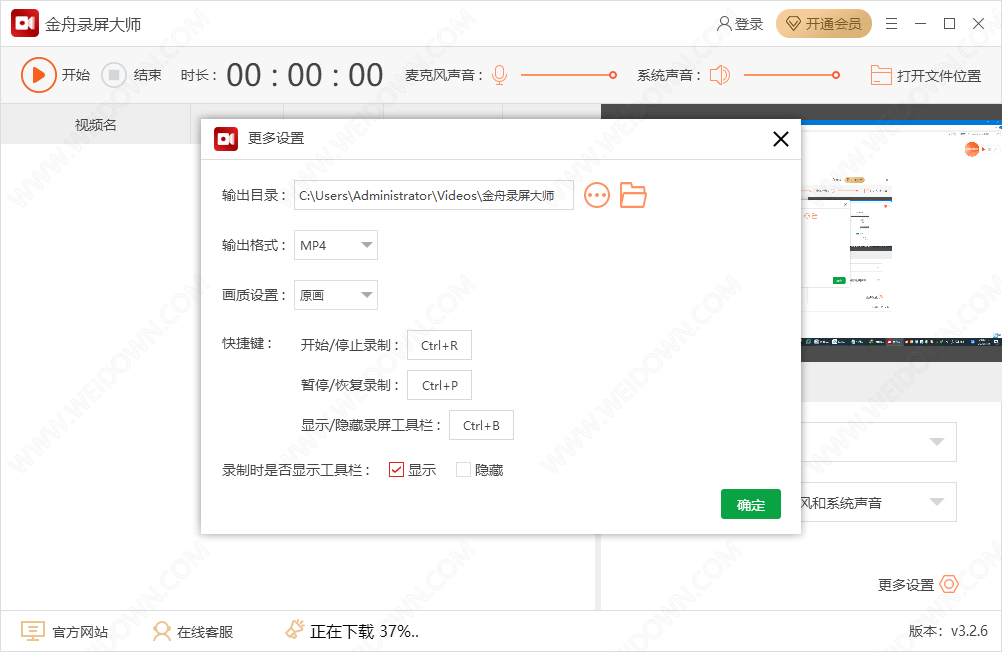The width and height of the screenshot is (1002, 652).
Task: Expand the MP4 output format dropdown
Action: (335, 245)
